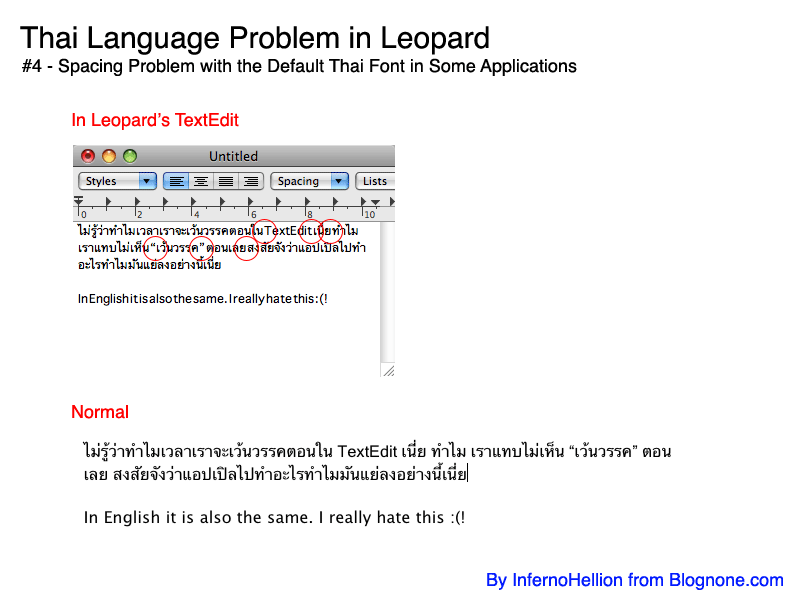Click the align right button
Screen dimensions: 800x600
tap(251, 181)
